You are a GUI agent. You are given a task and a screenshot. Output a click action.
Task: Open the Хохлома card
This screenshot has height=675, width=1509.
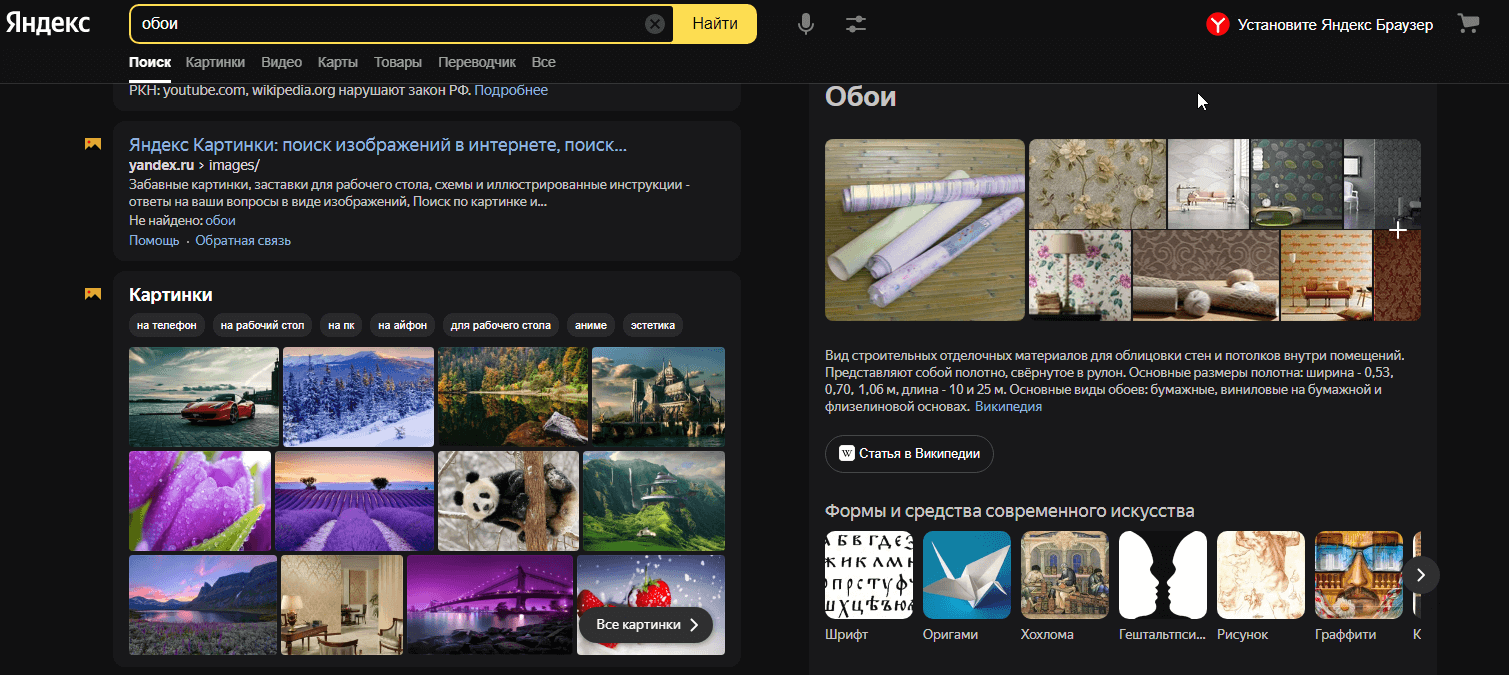click(1065, 587)
